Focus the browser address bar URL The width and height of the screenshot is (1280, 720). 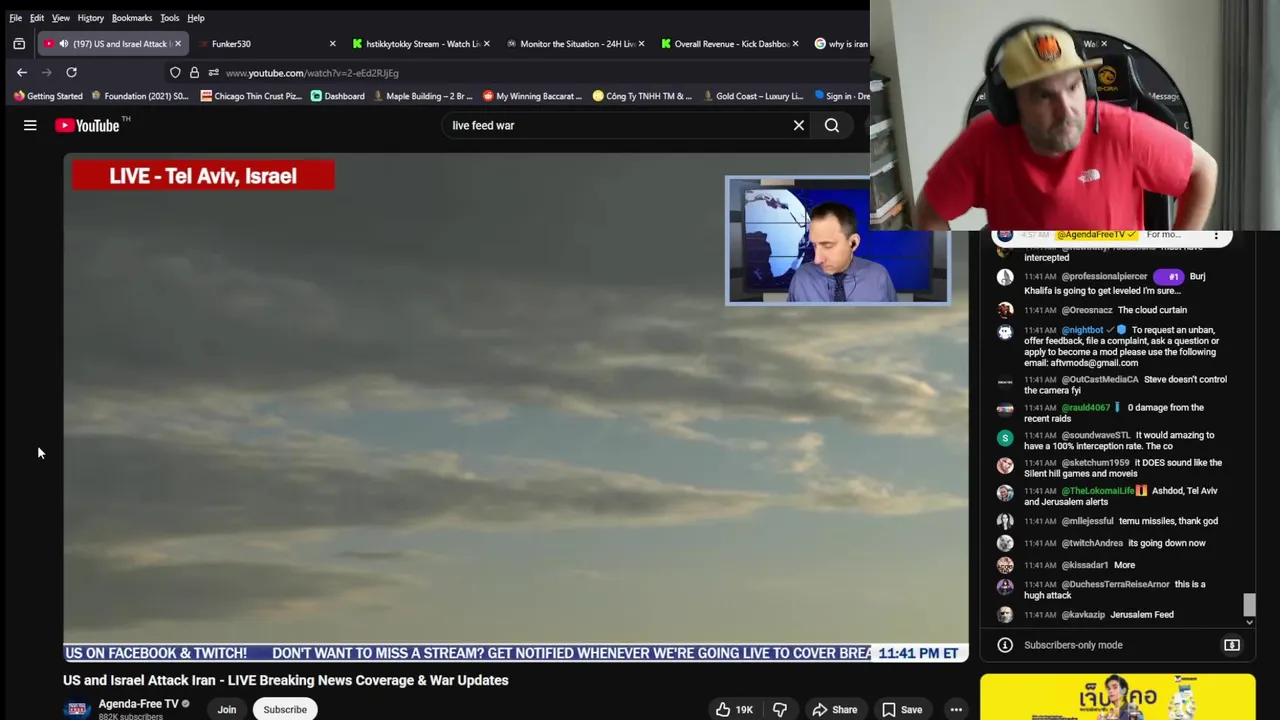click(x=312, y=73)
